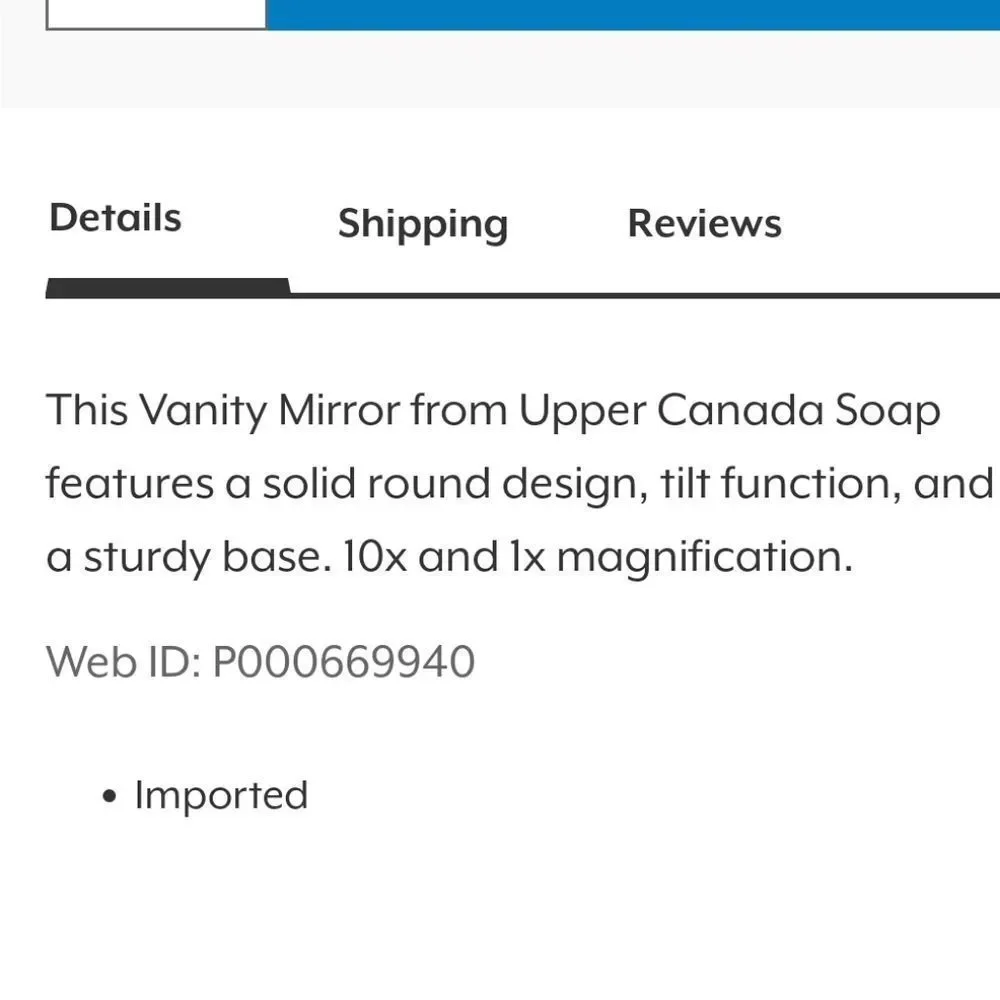Click the thin divider line under Reviews

pos(645,295)
